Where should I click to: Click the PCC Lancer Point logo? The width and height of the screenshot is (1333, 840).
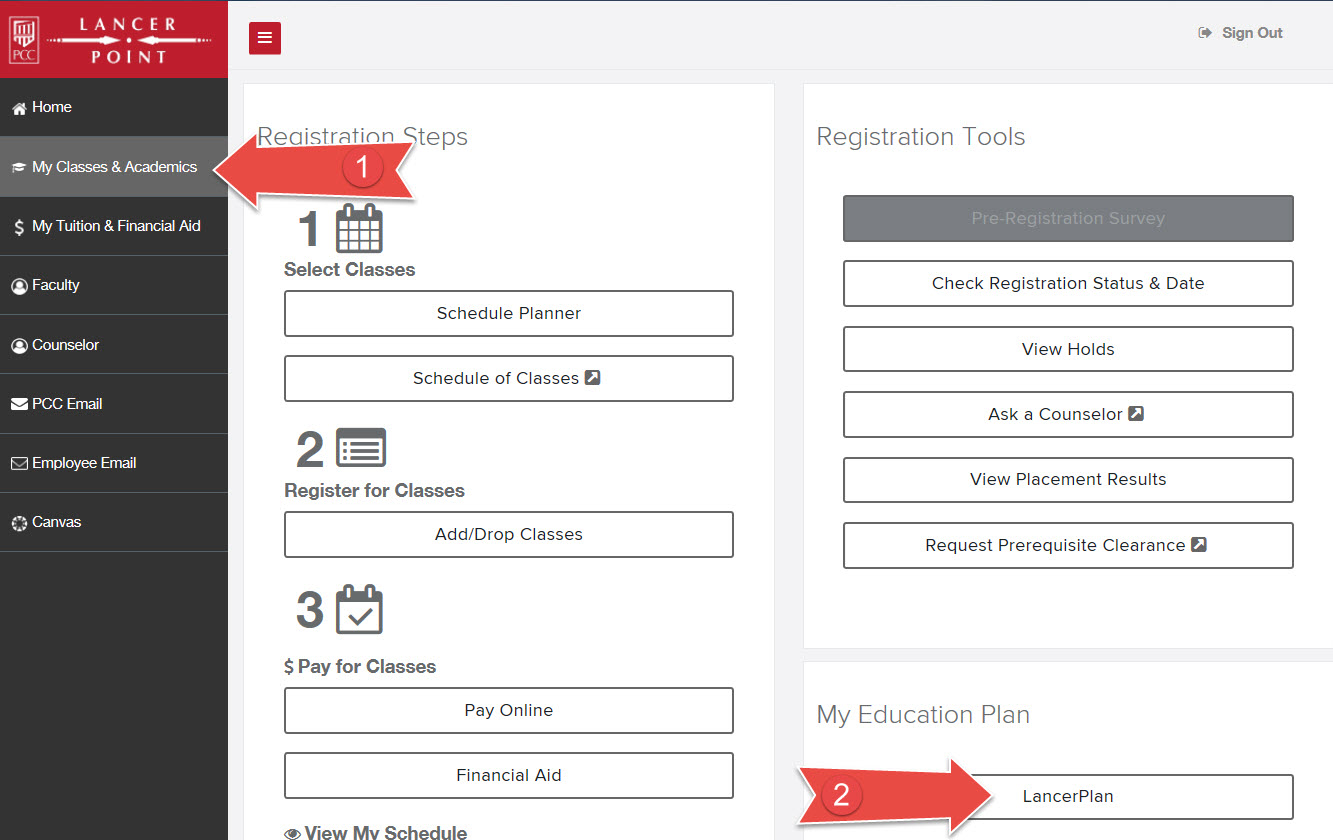[x=114, y=39]
